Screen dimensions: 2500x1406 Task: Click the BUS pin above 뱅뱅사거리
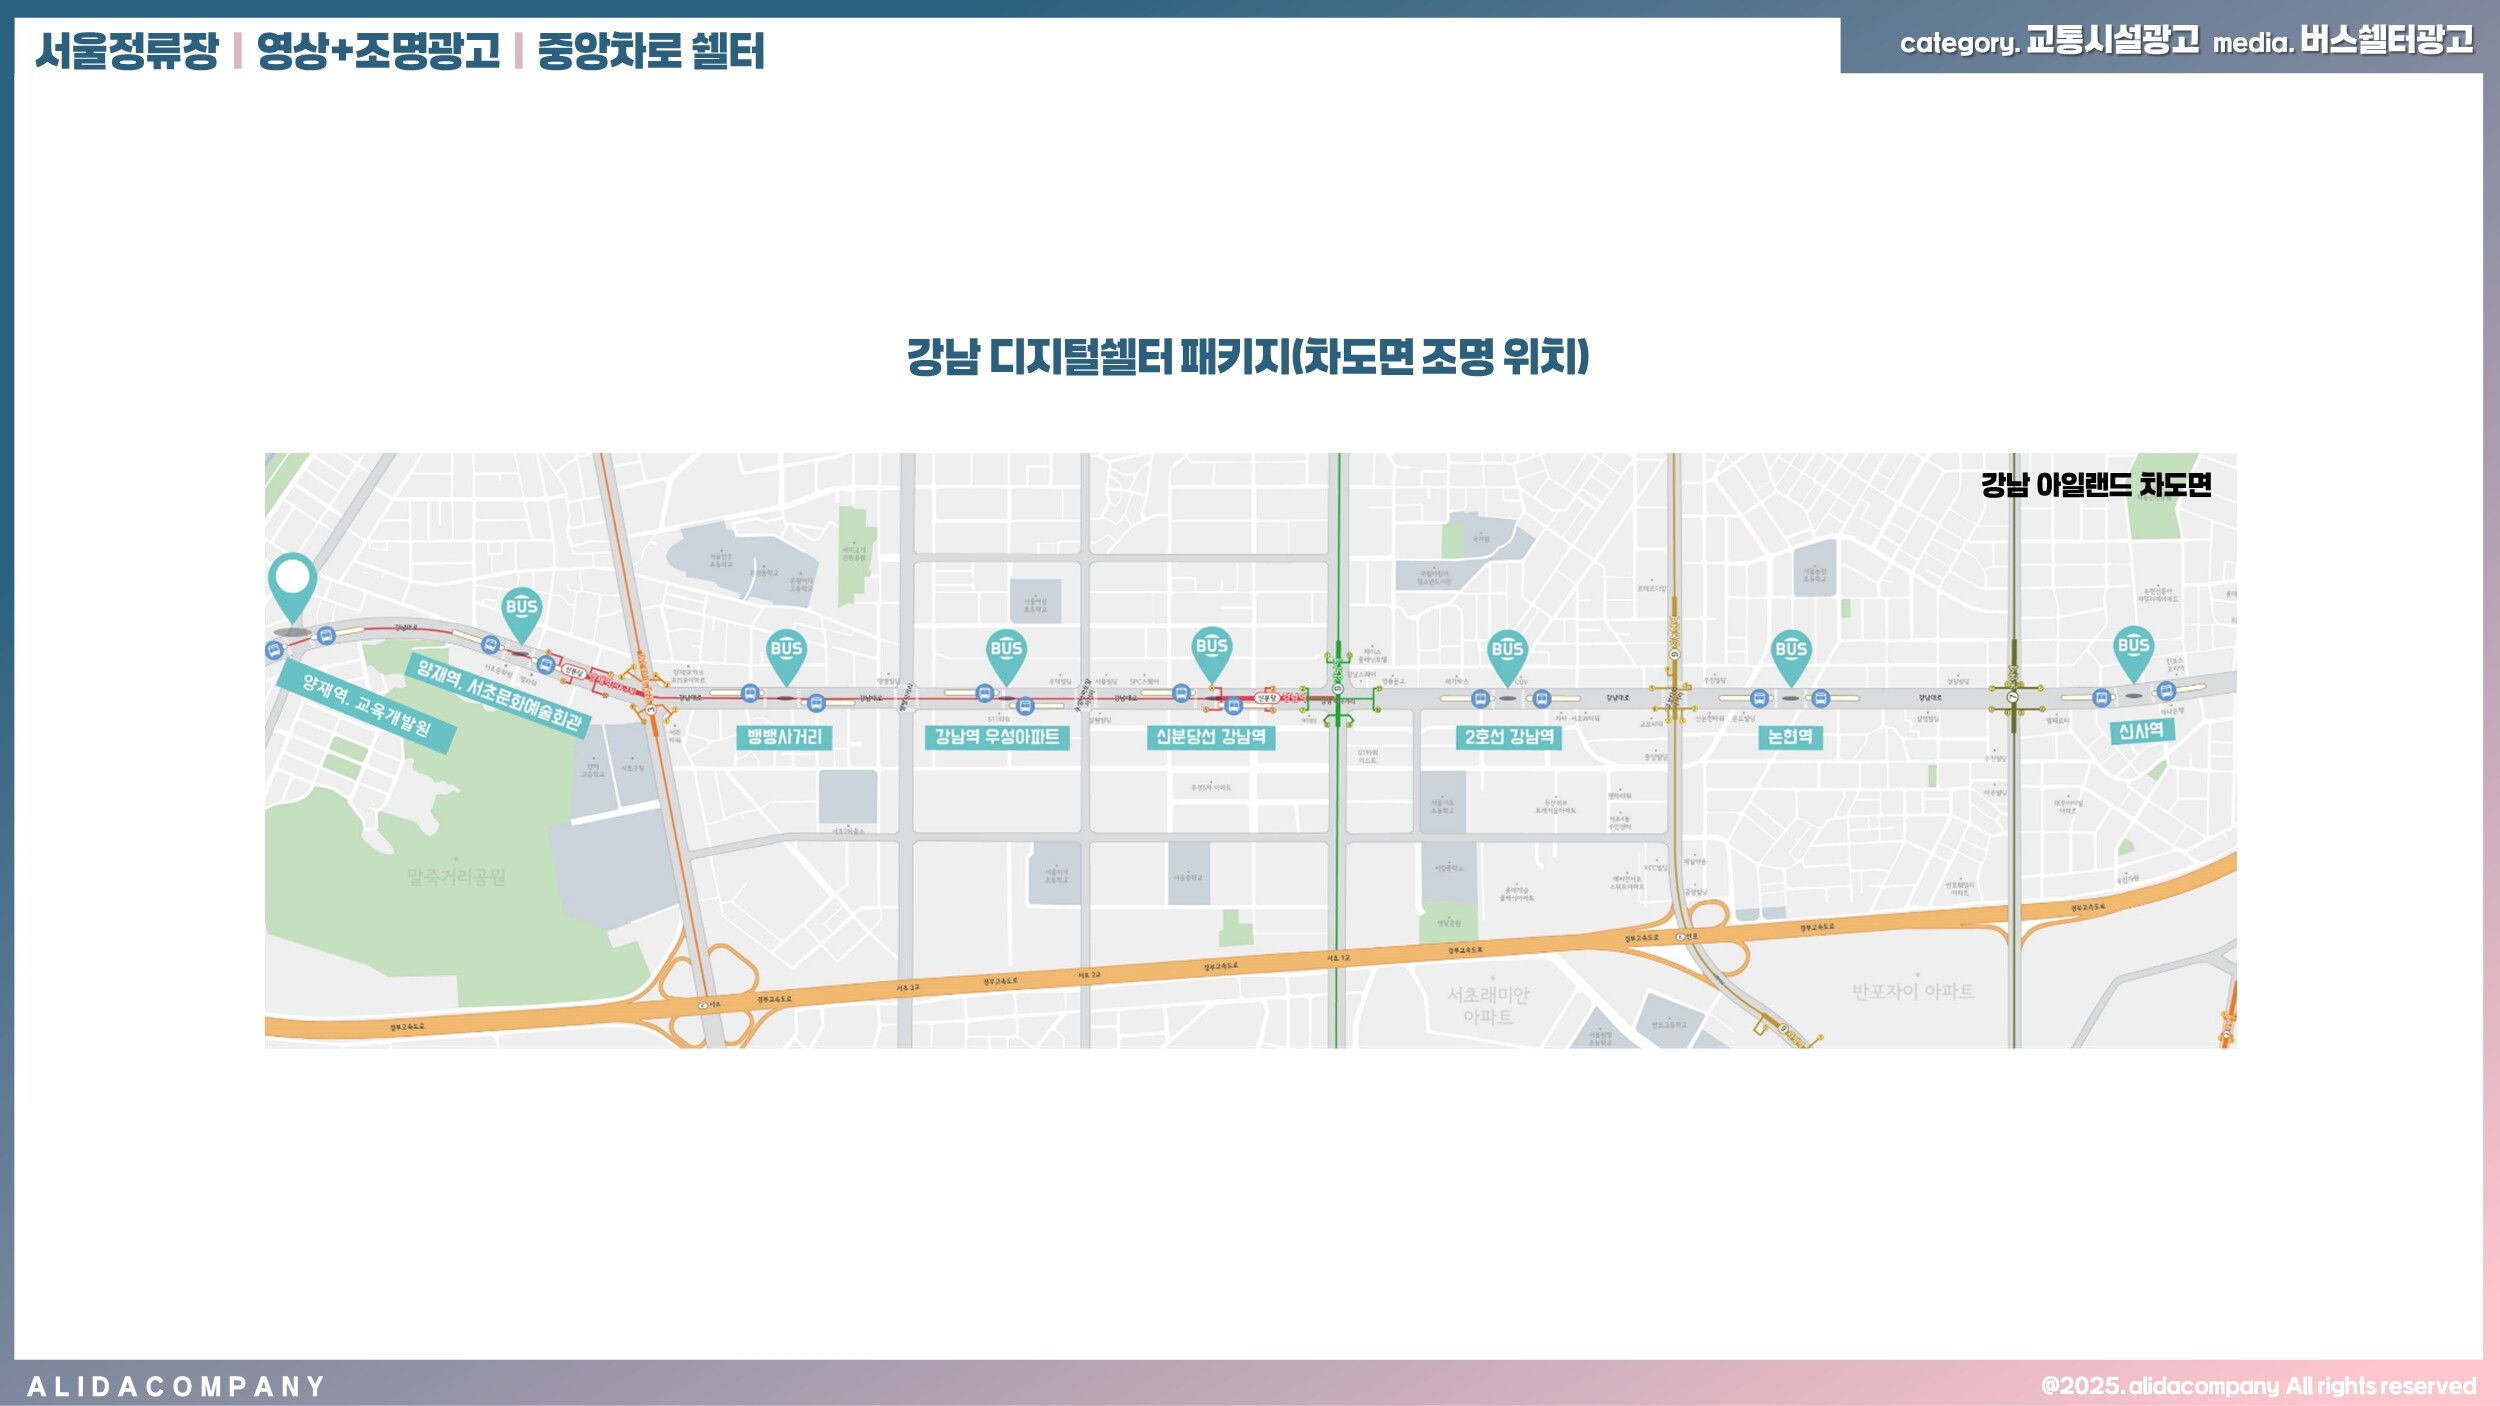pyautogui.click(x=786, y=650)
